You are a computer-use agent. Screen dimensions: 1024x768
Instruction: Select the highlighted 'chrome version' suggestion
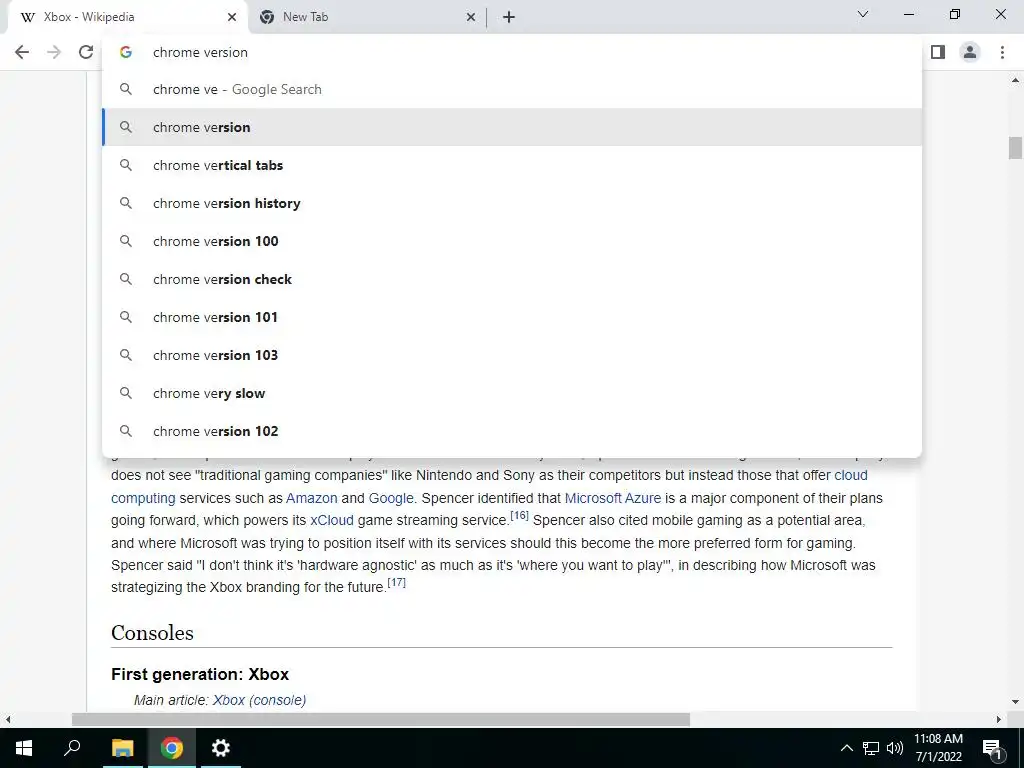click(x=512, y=127)
